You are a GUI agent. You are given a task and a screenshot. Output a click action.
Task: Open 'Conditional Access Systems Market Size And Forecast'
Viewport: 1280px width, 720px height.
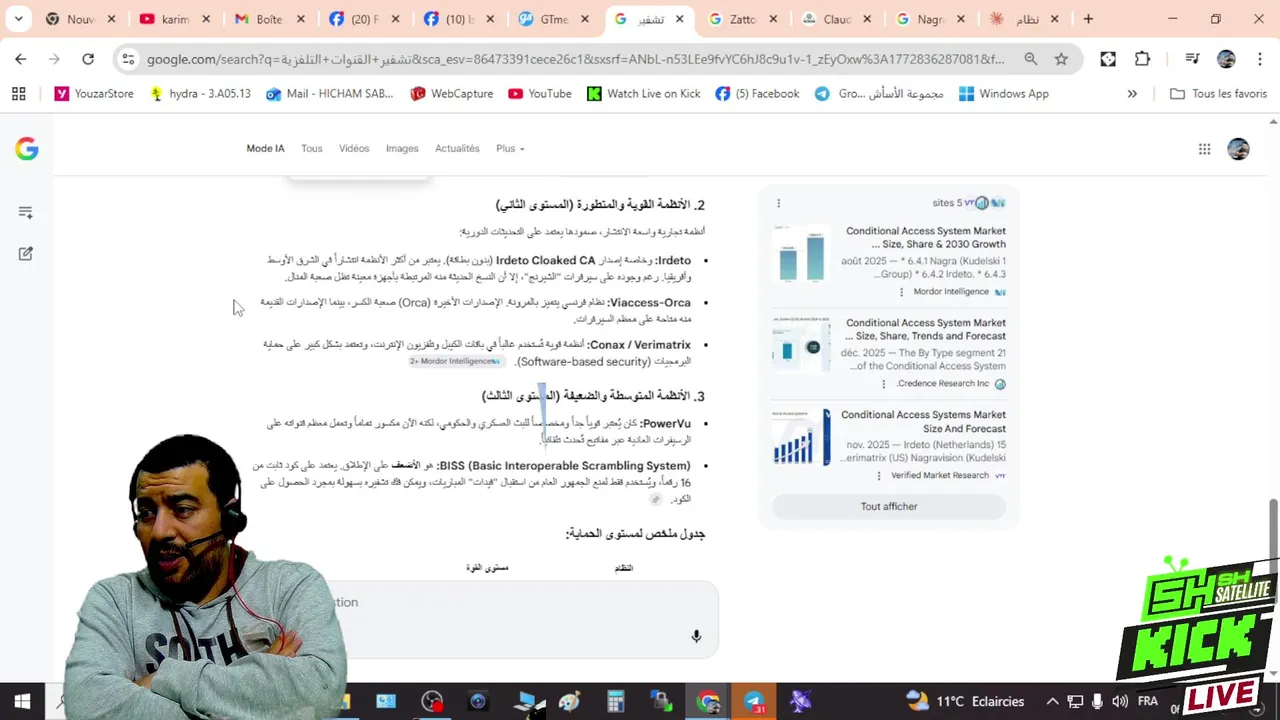tap(923, 421)
